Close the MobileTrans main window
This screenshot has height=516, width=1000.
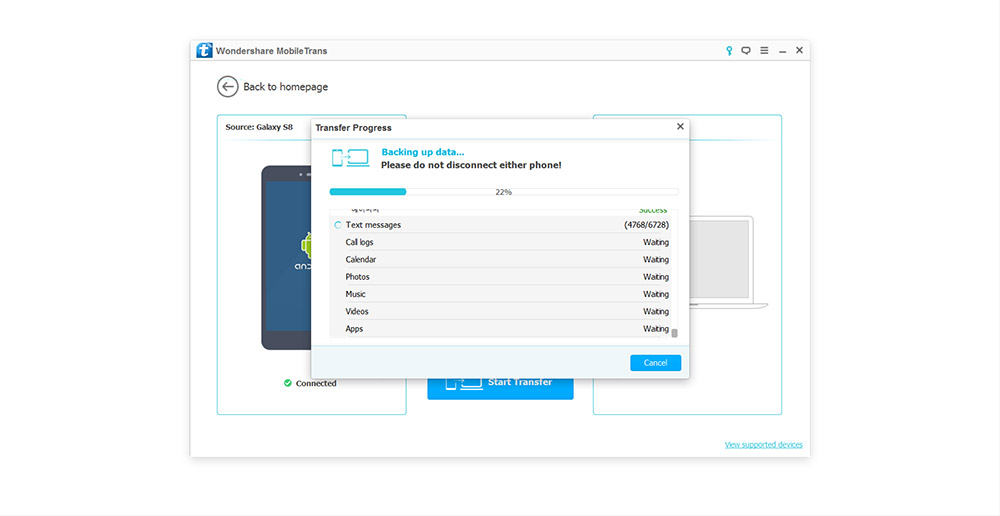[799, 50]
